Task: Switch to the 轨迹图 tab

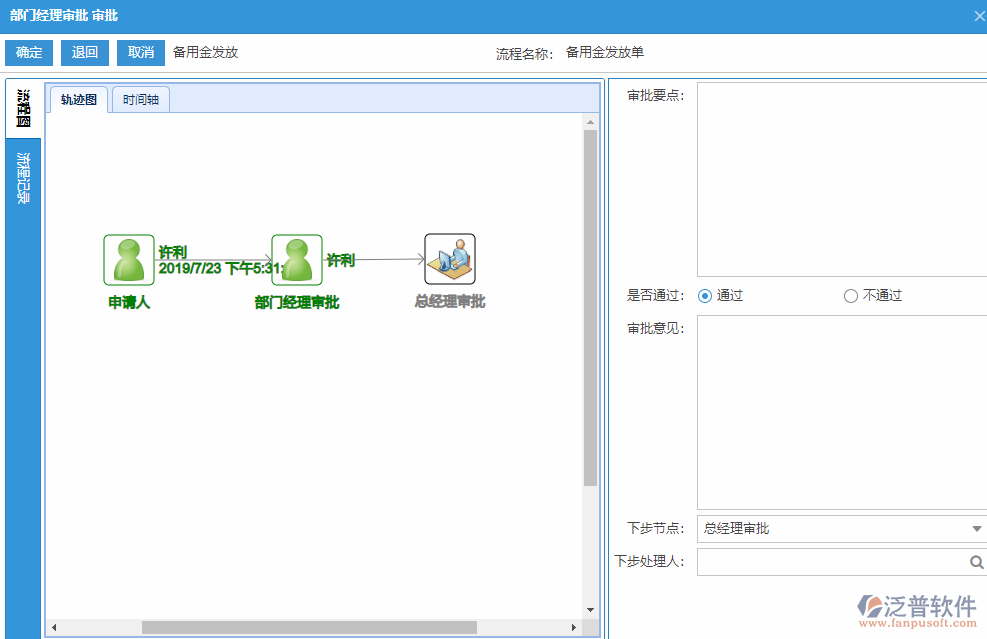Action: (77, 99)
